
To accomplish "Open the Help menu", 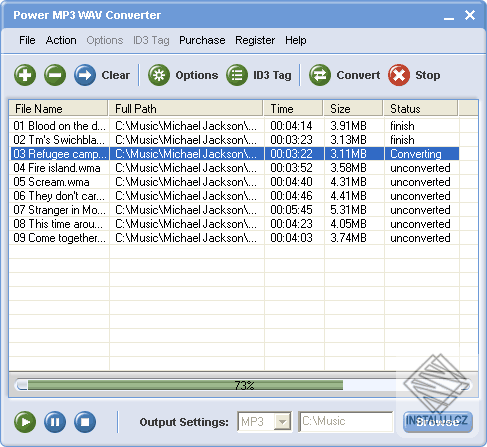I will (x=296, y=40).
